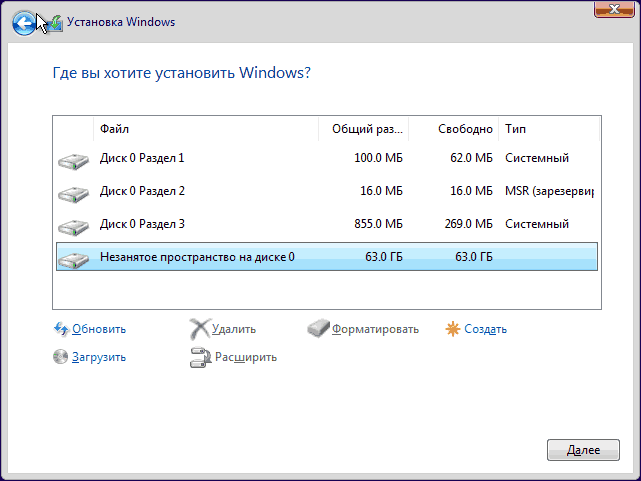Click the drive icon for unallocated space row

point(73,260)
